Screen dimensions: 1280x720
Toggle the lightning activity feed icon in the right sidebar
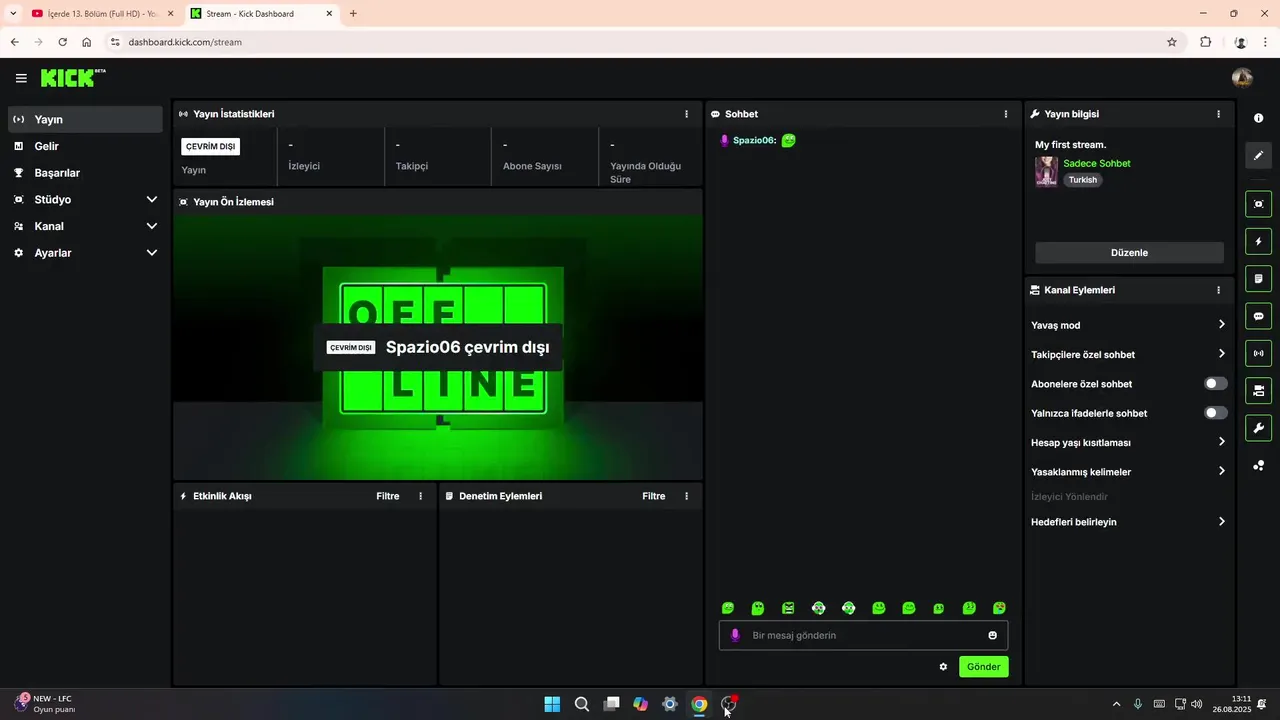coord(1258,241)
